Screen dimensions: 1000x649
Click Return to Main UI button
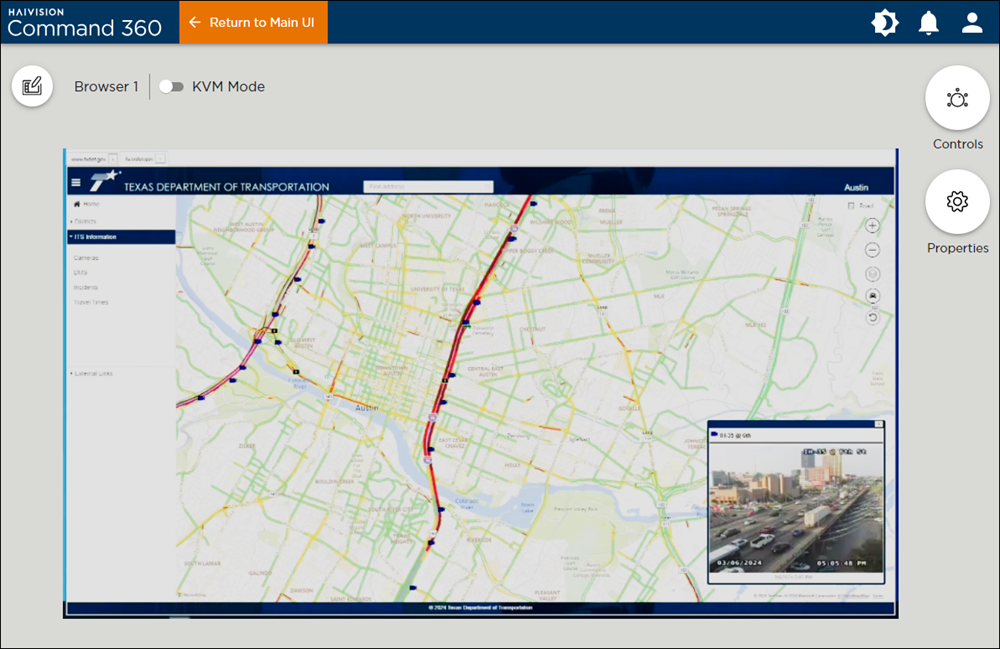coord(254,22)
